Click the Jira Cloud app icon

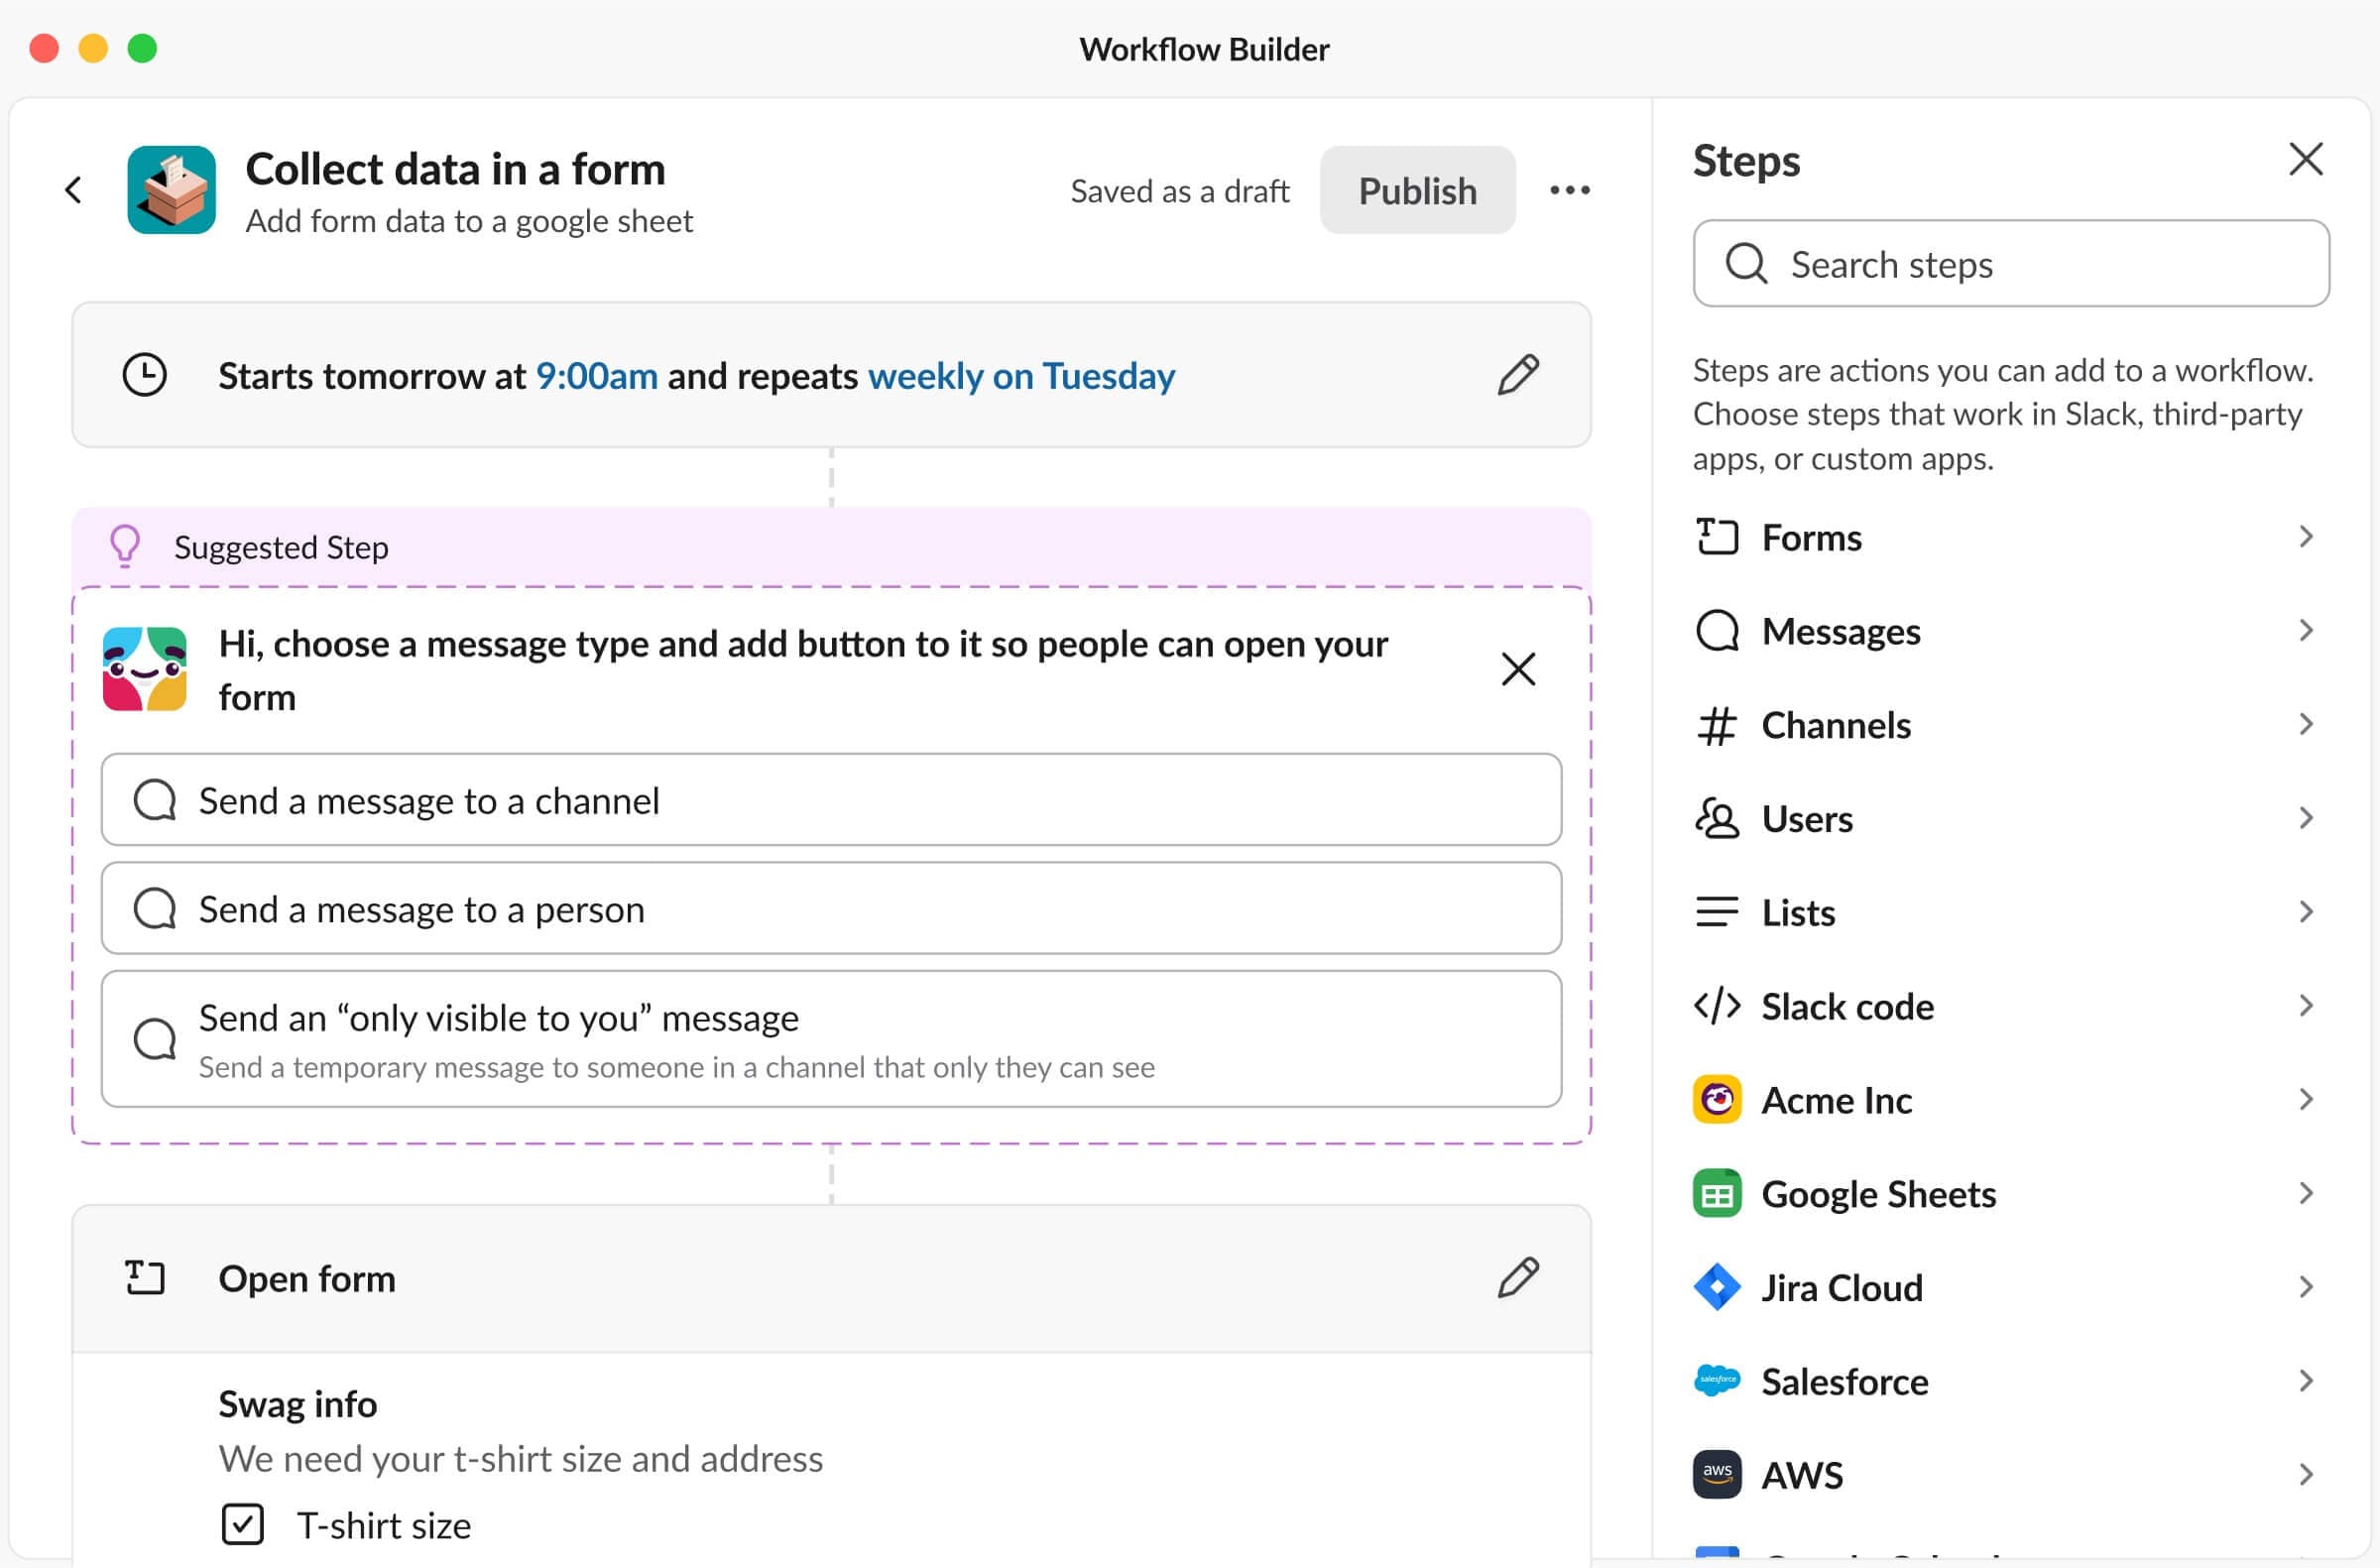pyautogui.click(x=1717, y=1287)
